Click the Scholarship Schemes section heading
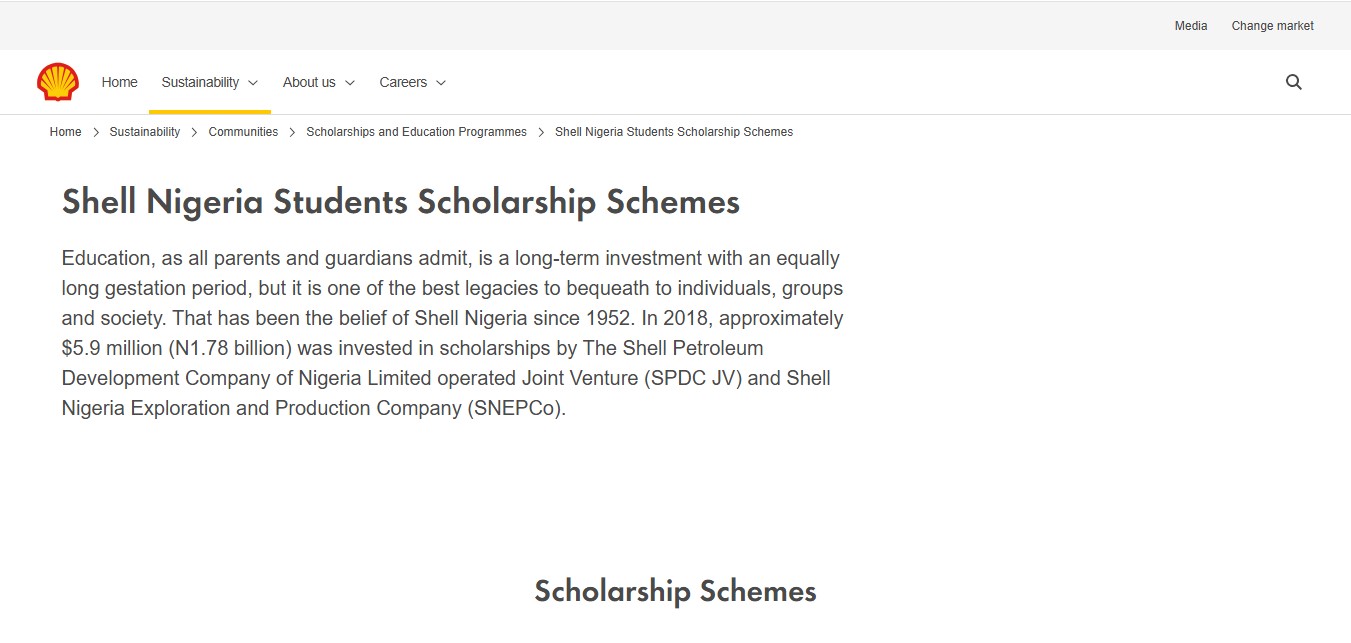 click(x=675, y=591)
